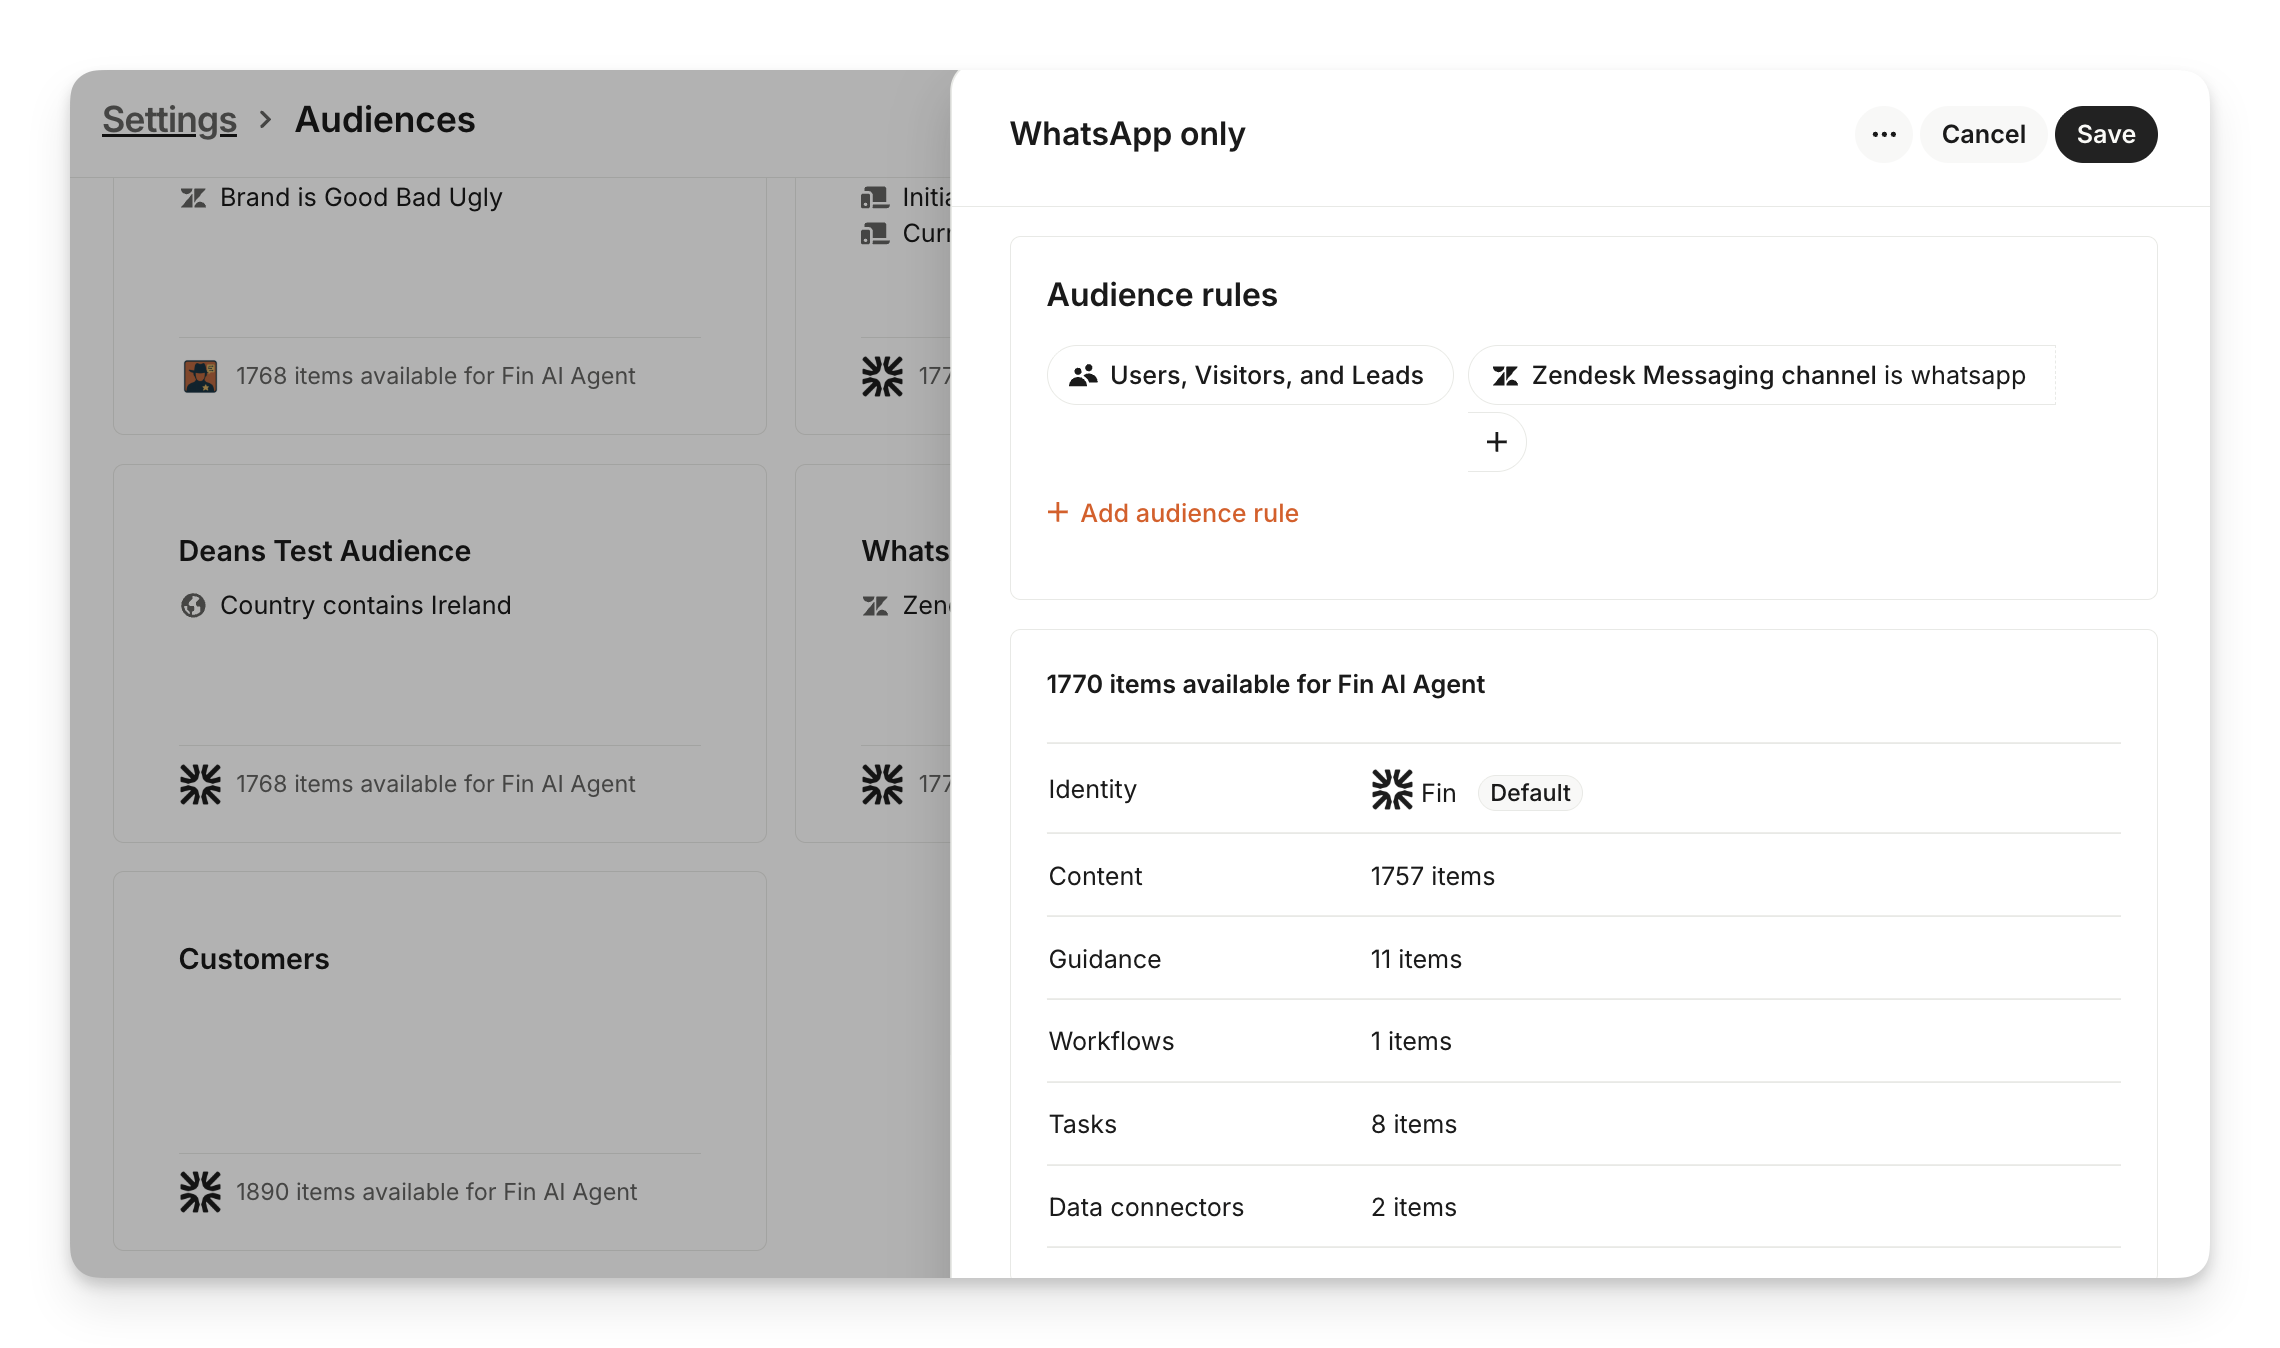The height and width of the screenshot is (1348, 2280).
Task: Cancel editing the WhatsApp only audience
Action: click(x=1982, y=134)
